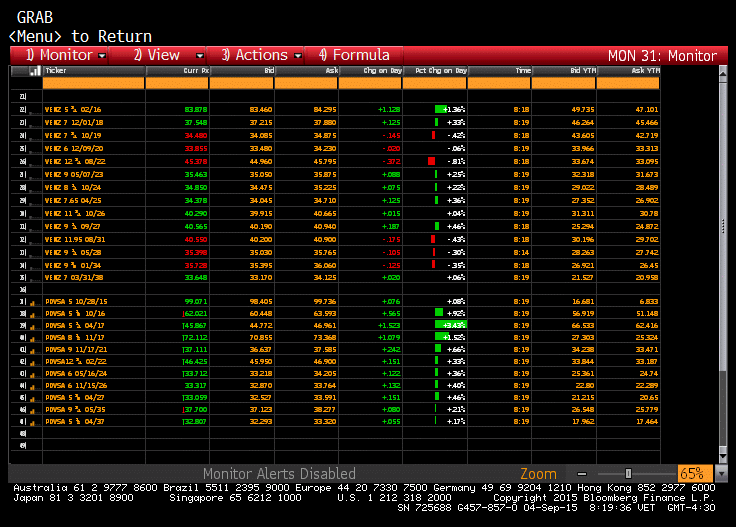Click chart icon on PDVSA 6 11/15/26 row
This screenshot has width=736, height=527.
[x=32, y=387]
